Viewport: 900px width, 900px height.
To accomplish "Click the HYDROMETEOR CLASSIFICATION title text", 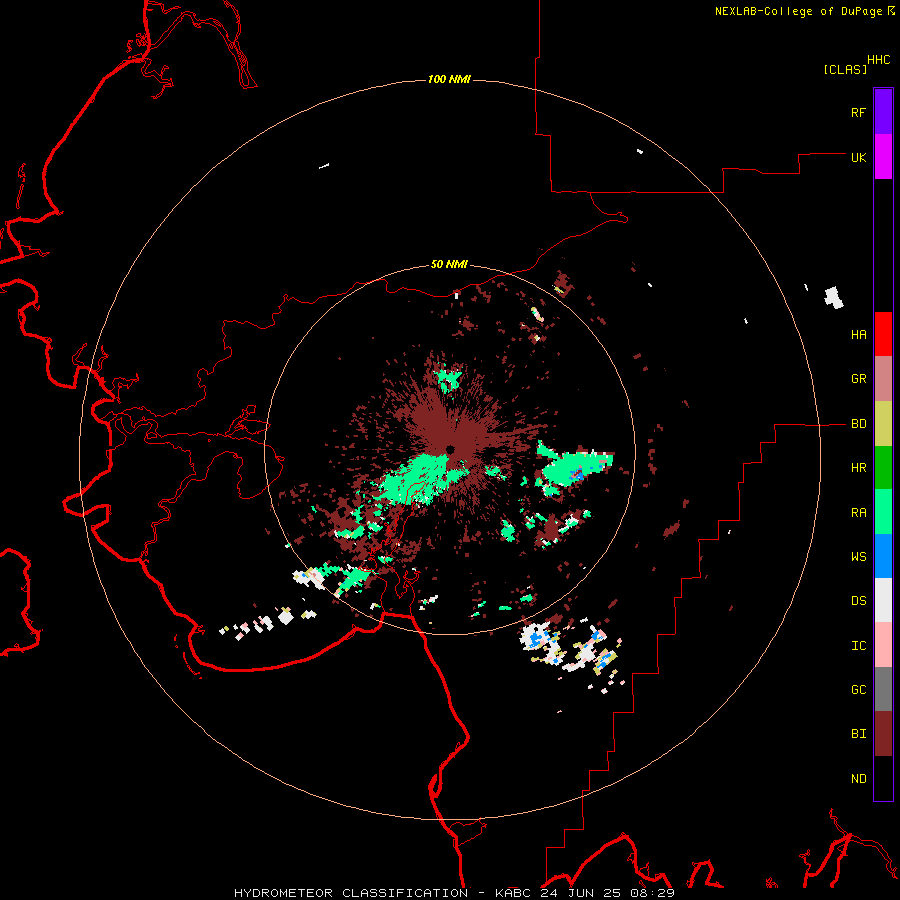I will (x=351, y=893).
